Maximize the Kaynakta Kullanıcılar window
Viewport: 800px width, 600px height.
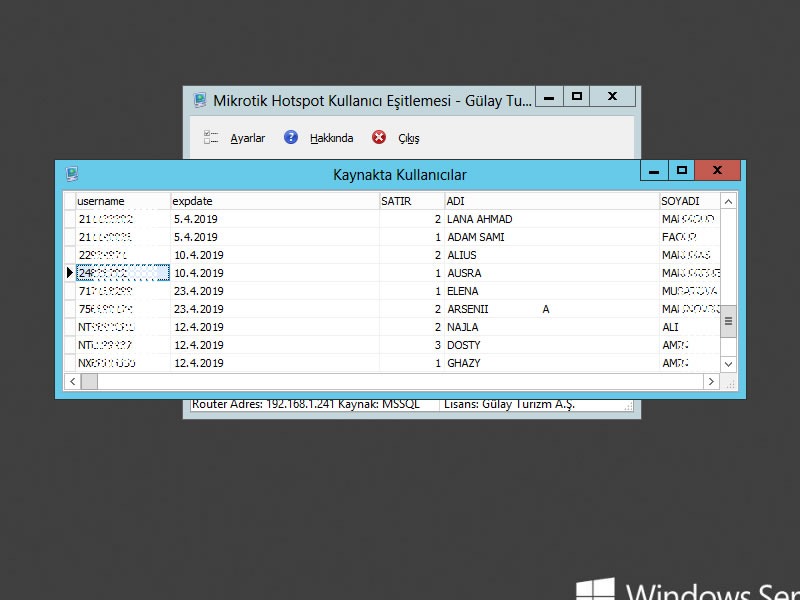681,171
